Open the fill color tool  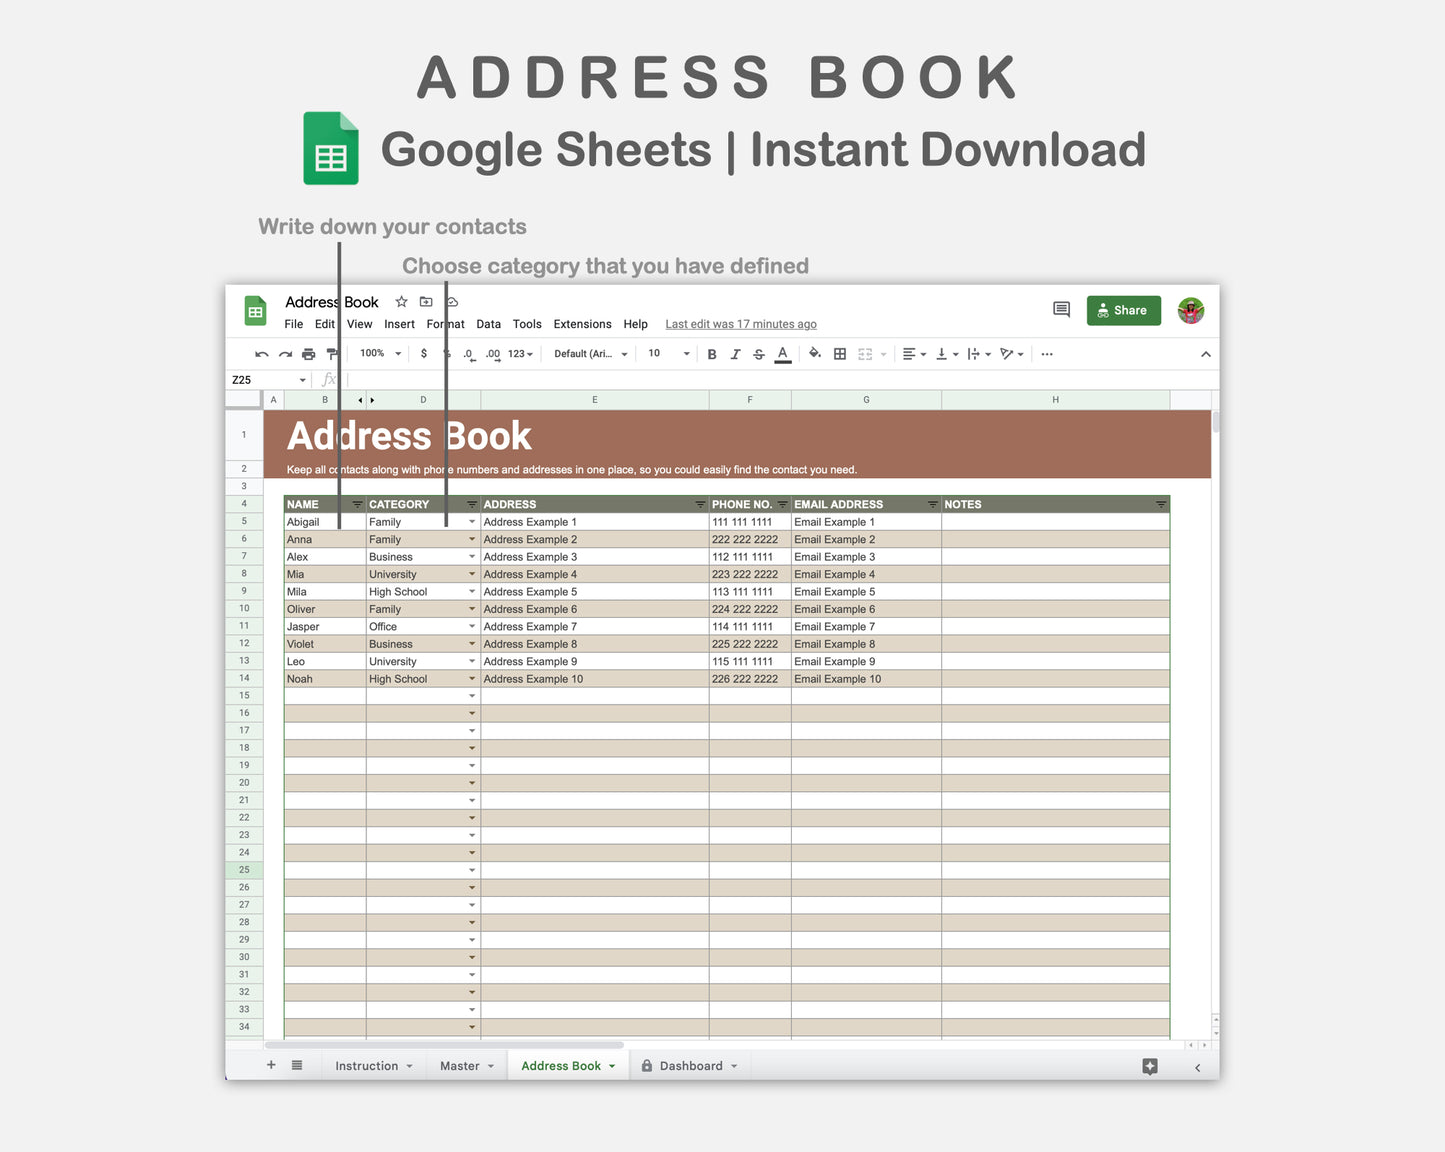(x=815, y=353)
